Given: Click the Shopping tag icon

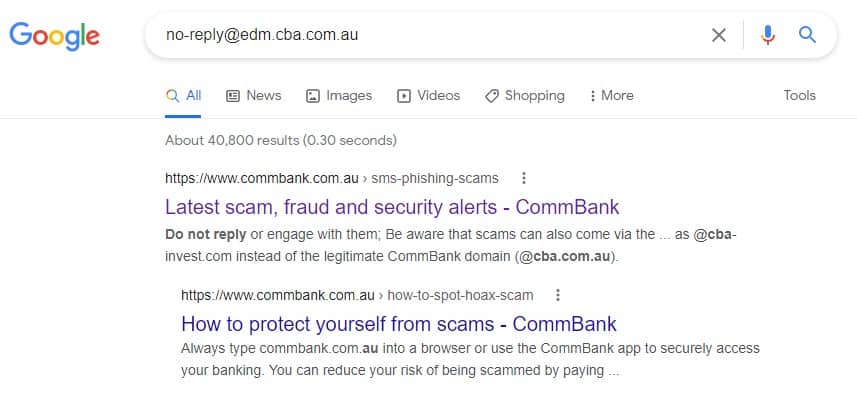Looking at the screenshot, I should [491, 96].
